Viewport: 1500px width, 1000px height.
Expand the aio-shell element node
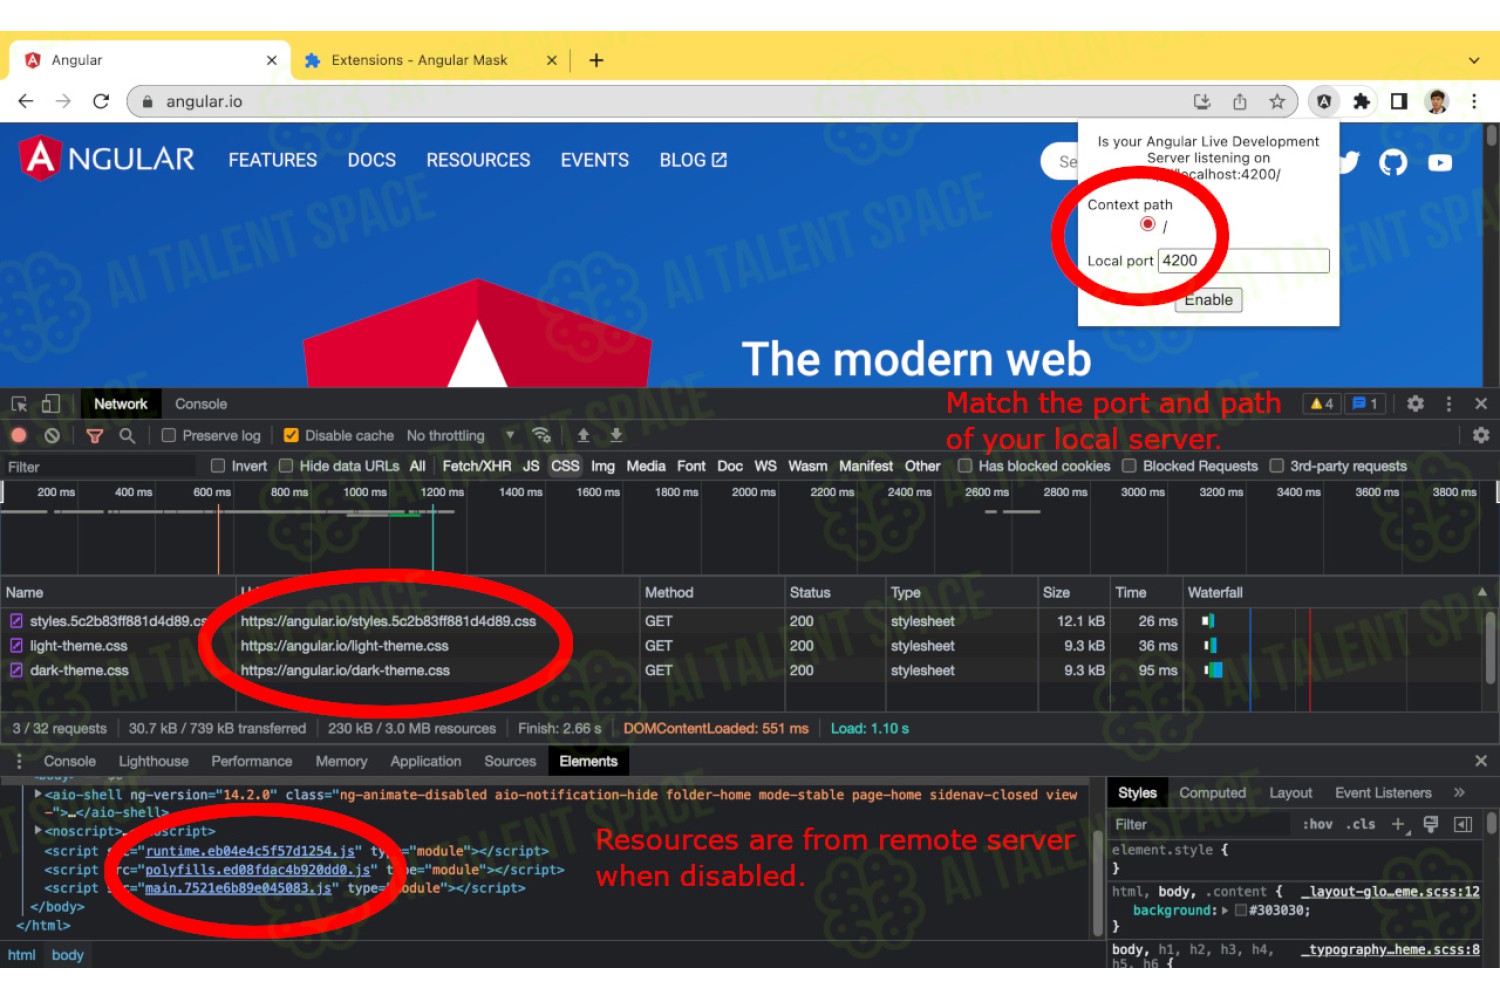38,794
